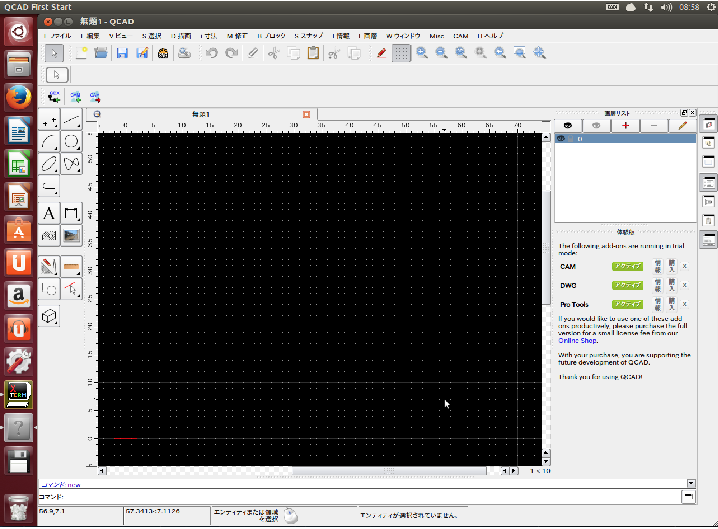
Task: Float the layer list panel
Action: 684,113
